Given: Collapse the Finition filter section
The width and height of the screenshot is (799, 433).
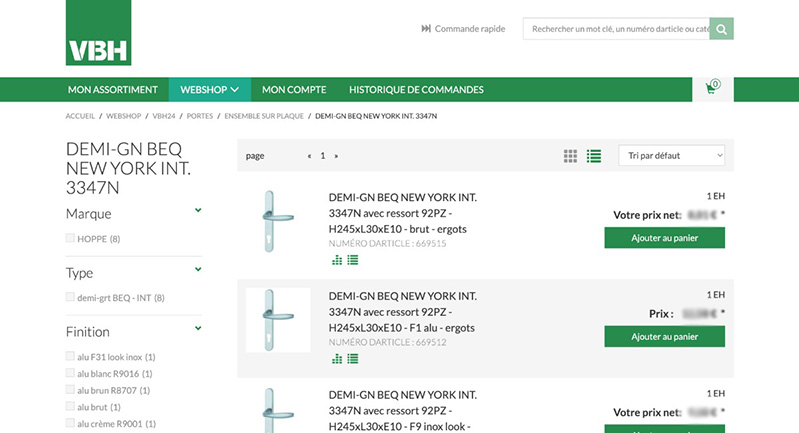Looking at the screenshot, I should 198,328.
